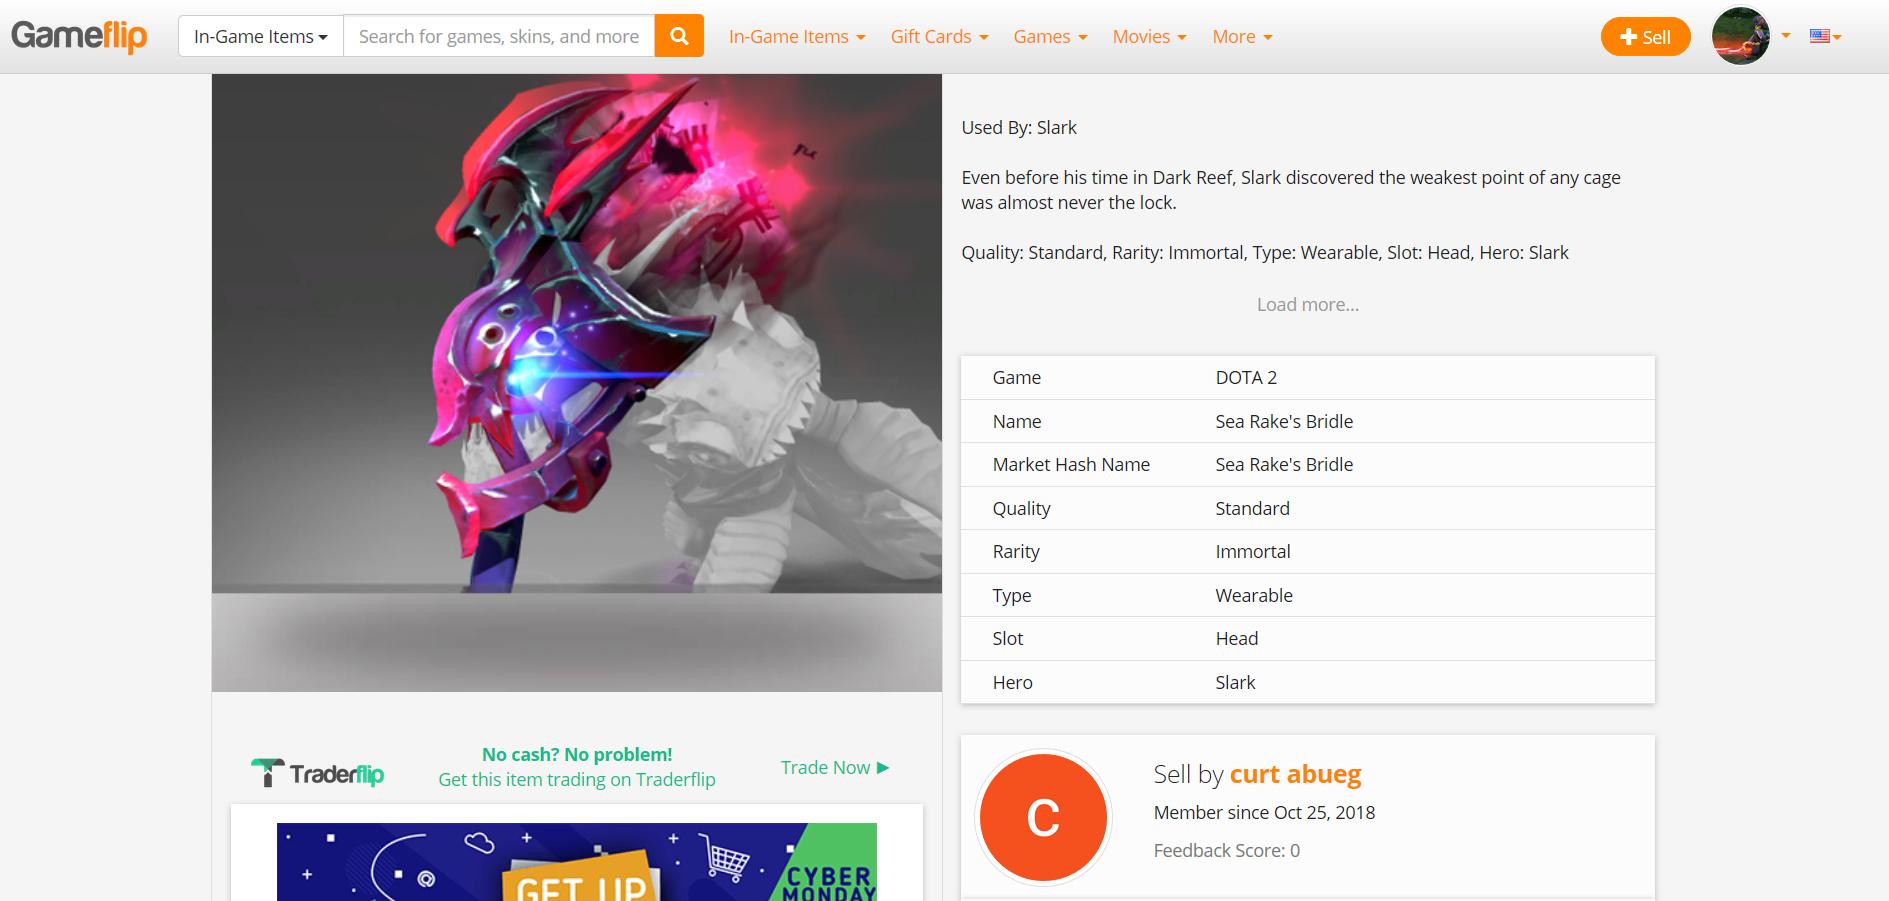The height and width of the screenshot is (901, 1889).
Task: Open the Movies navigation menu
Action: click(1149, 36)
